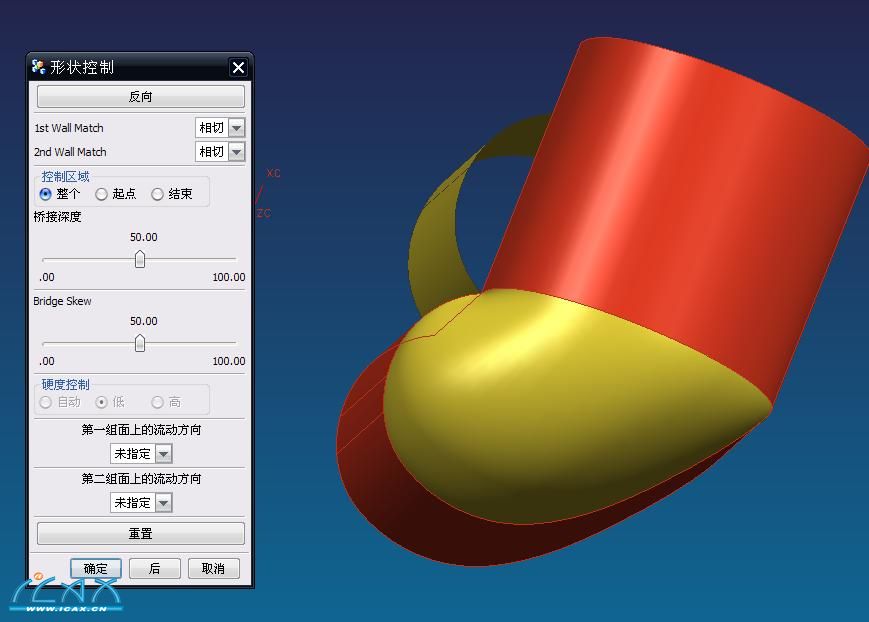869x622 pixels.
Task: Click the 桥接深度 slider handle
Action: [140, 260]
